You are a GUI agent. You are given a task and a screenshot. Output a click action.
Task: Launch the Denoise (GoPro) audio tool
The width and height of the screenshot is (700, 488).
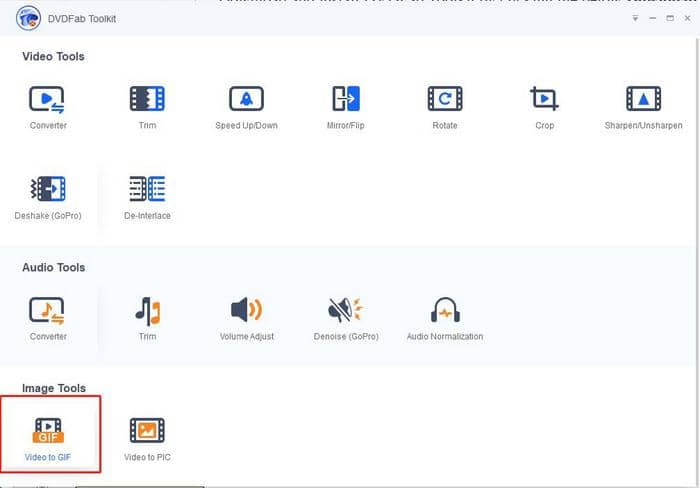pyautogui.click(x=345, y=311)
